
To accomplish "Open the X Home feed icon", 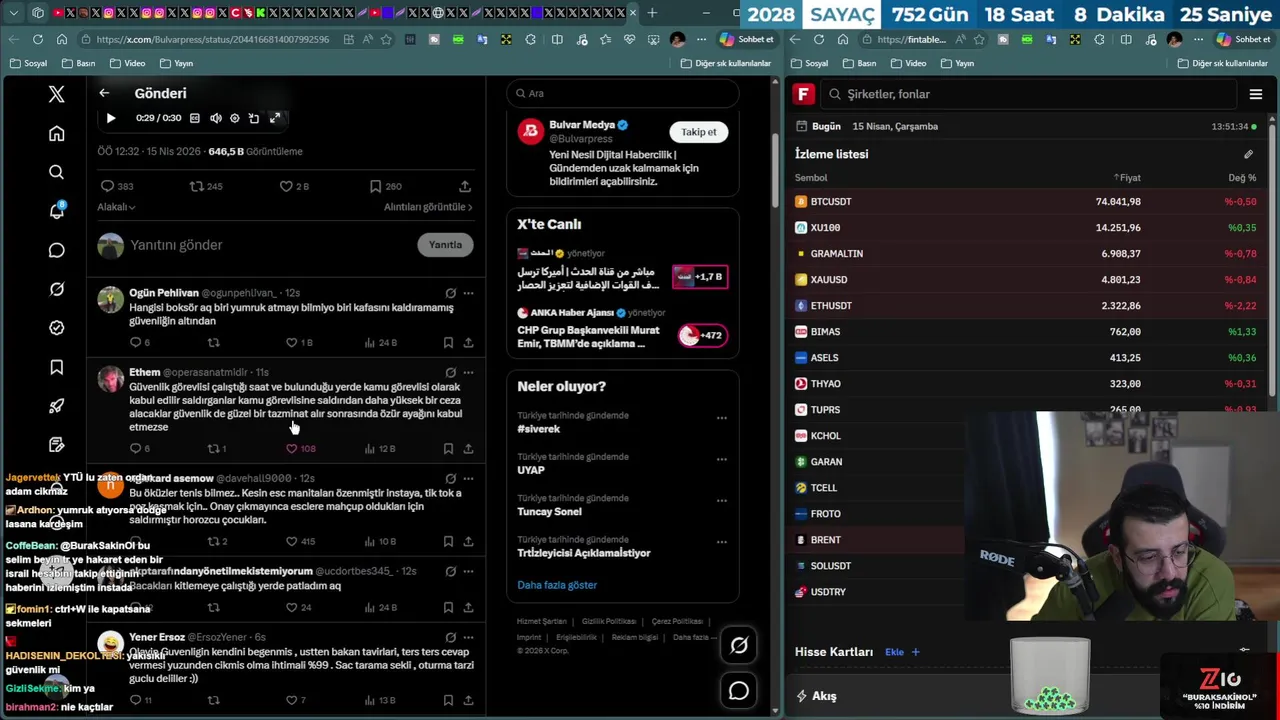I will tap(56, 133).
